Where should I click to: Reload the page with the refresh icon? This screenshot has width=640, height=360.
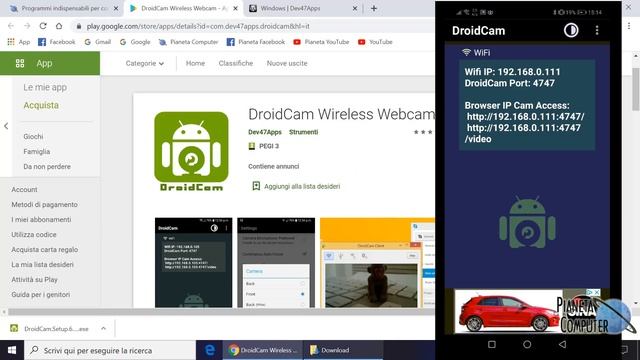point(43,26)
